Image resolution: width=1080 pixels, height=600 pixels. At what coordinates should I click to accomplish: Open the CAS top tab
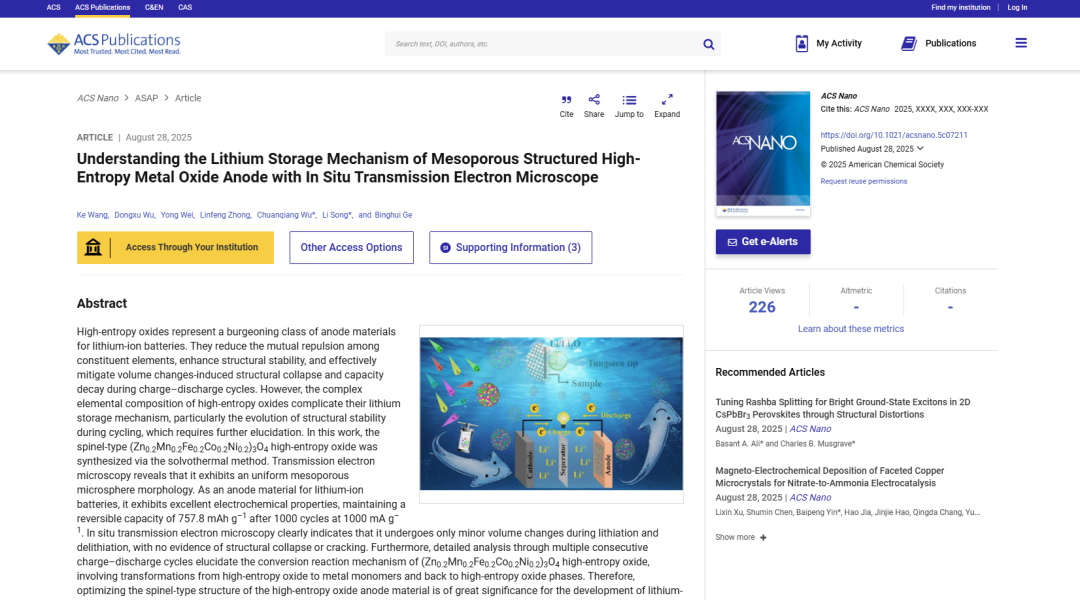coord(185,8)
